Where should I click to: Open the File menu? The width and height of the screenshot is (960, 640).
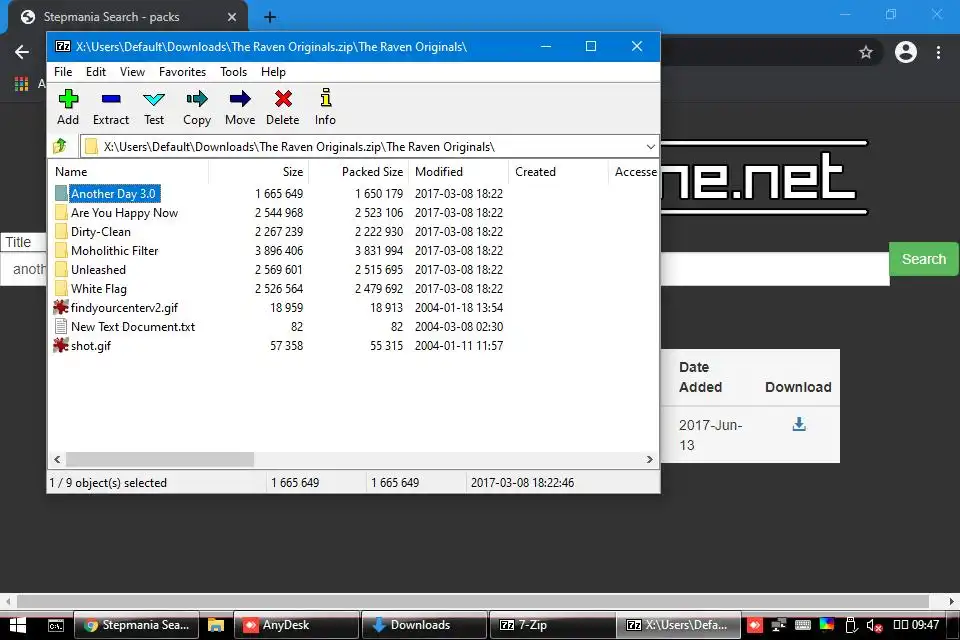click(x=63, y=72)
